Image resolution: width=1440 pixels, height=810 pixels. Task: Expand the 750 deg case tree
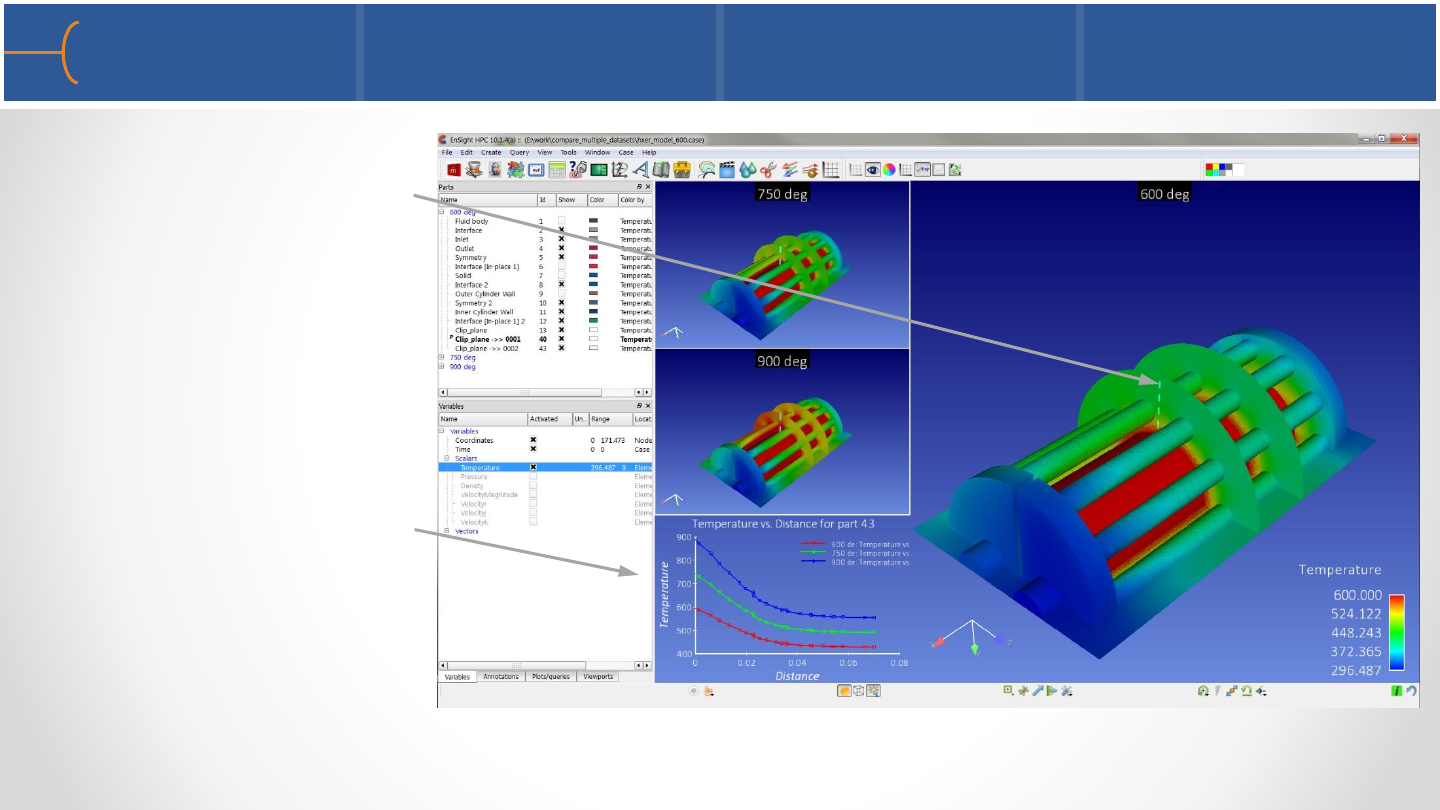[442, 357]
